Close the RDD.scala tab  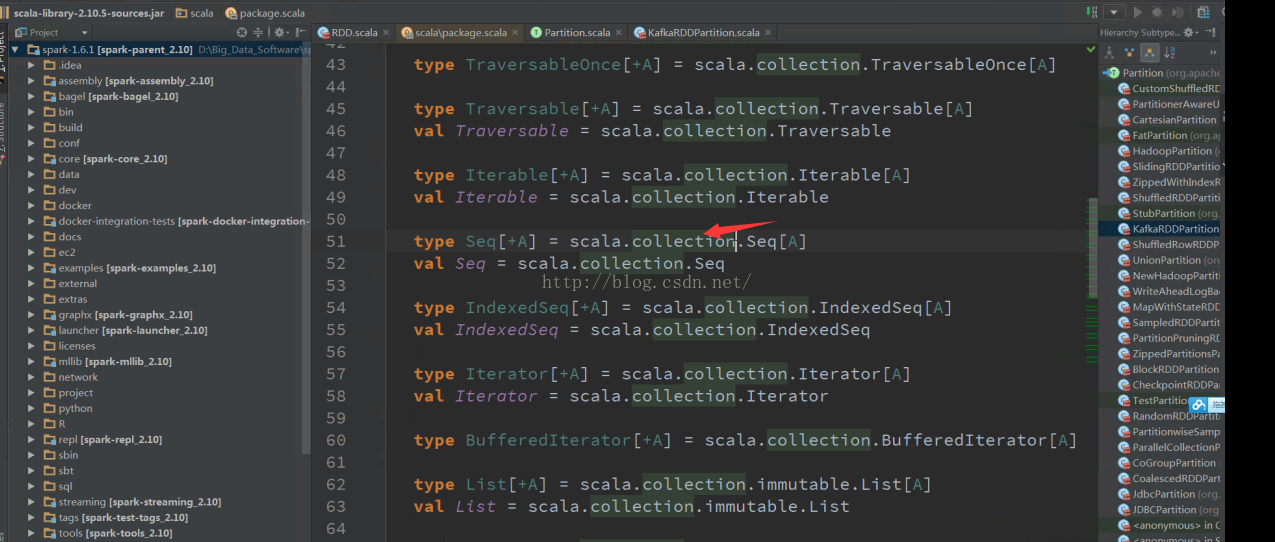[x=388, y=32]
